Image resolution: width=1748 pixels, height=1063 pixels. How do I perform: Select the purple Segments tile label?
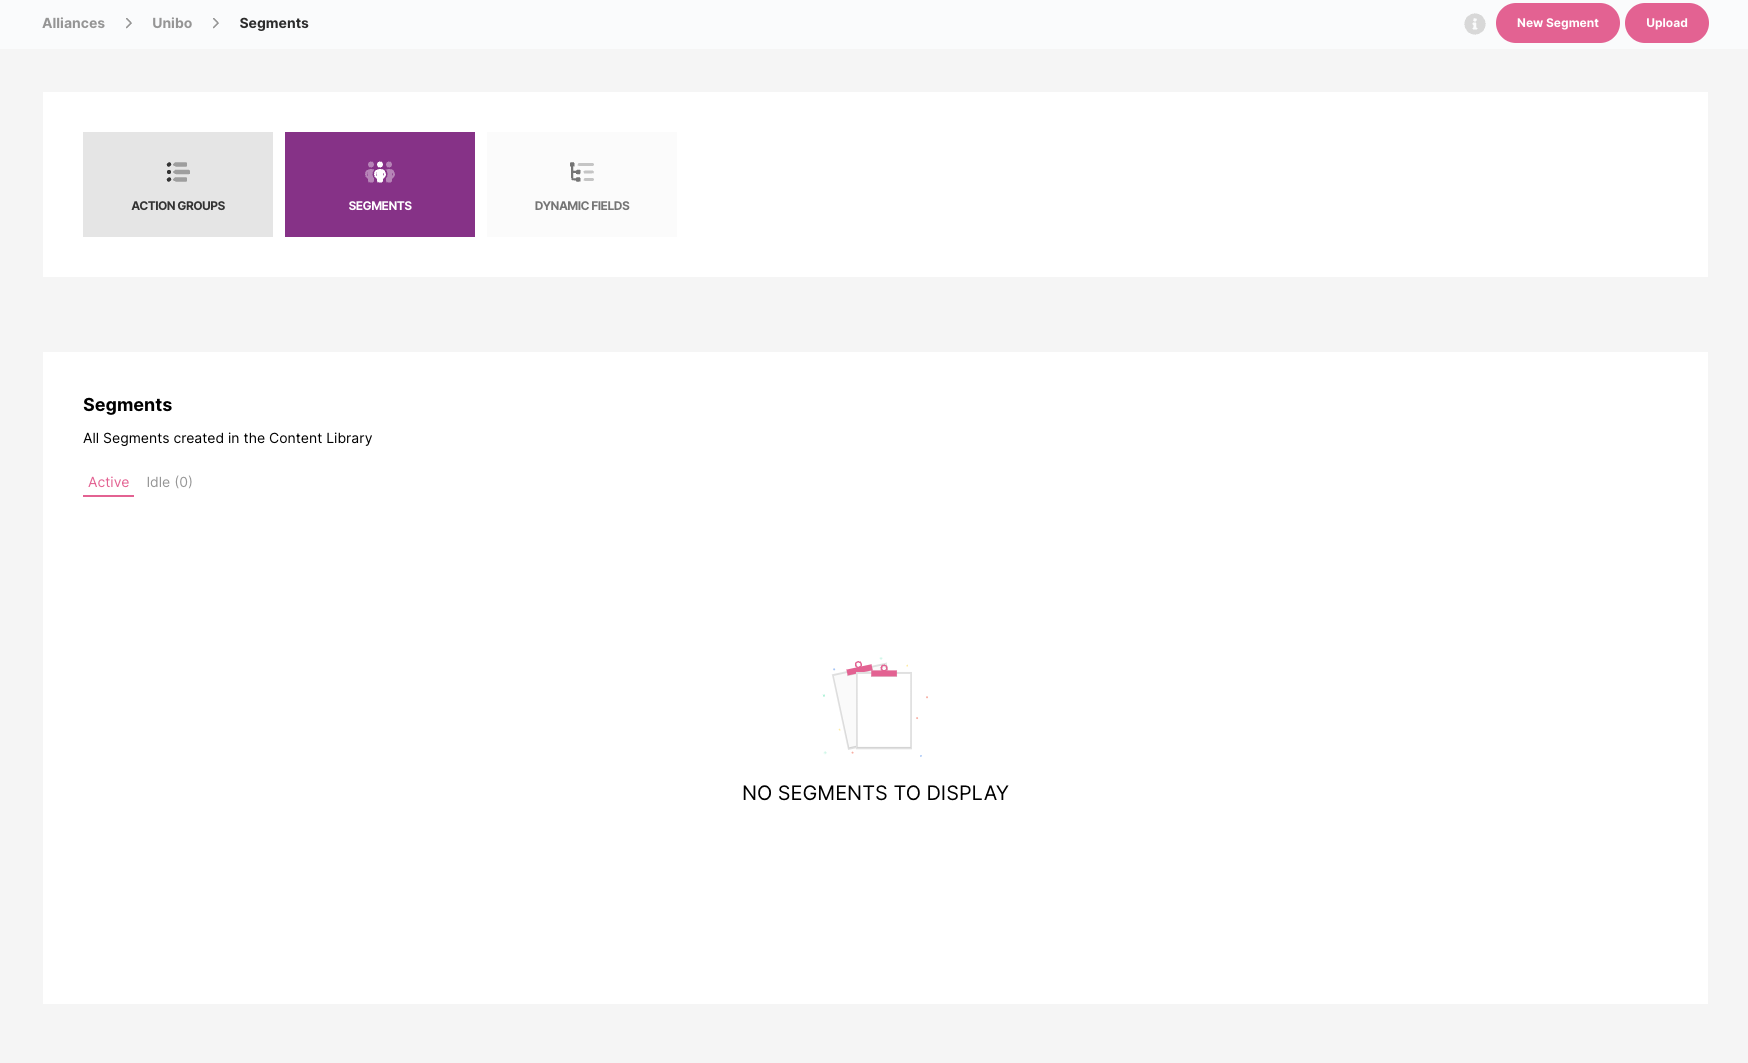(380, 206)
